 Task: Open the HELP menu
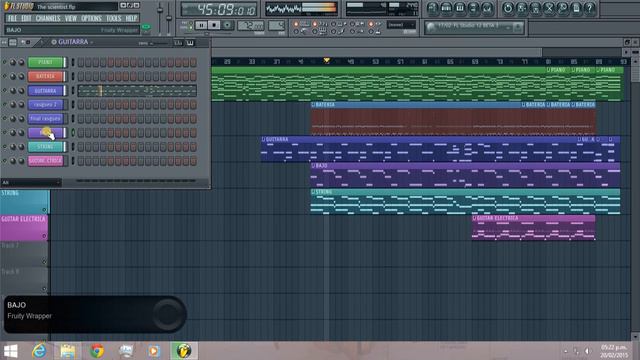coord(131,18)
